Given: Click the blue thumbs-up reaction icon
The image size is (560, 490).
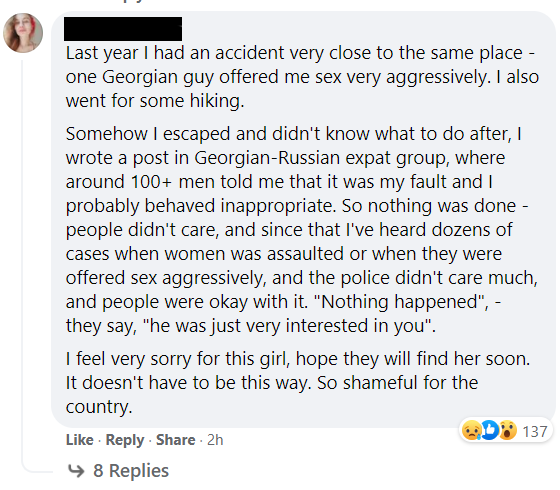Looking at the screenshot, I should [490, 431].
